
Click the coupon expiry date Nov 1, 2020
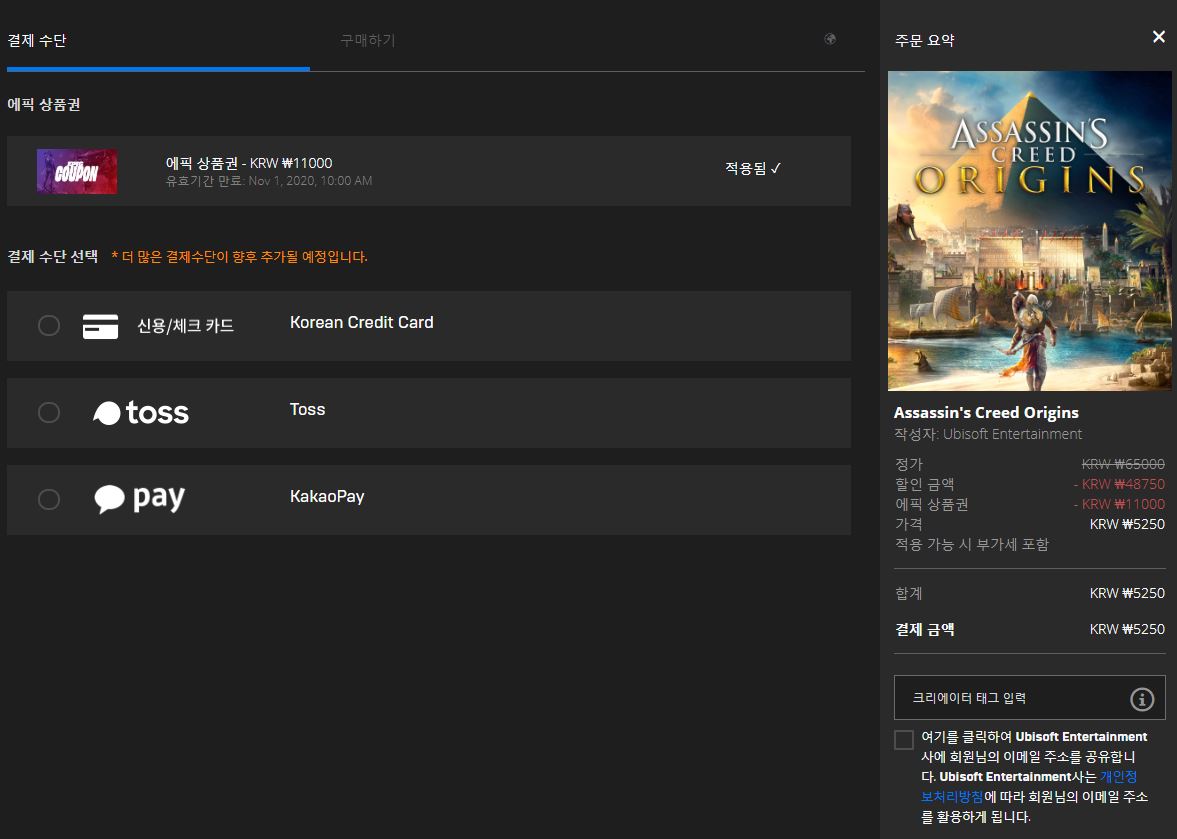pos(310,181)
